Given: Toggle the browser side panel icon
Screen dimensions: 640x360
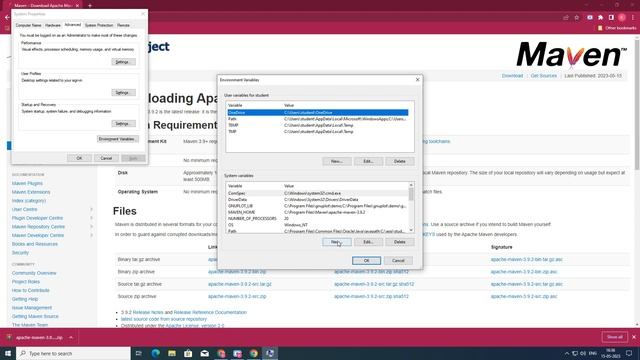Looking at the screenshot, I should [x=611, y=18].
